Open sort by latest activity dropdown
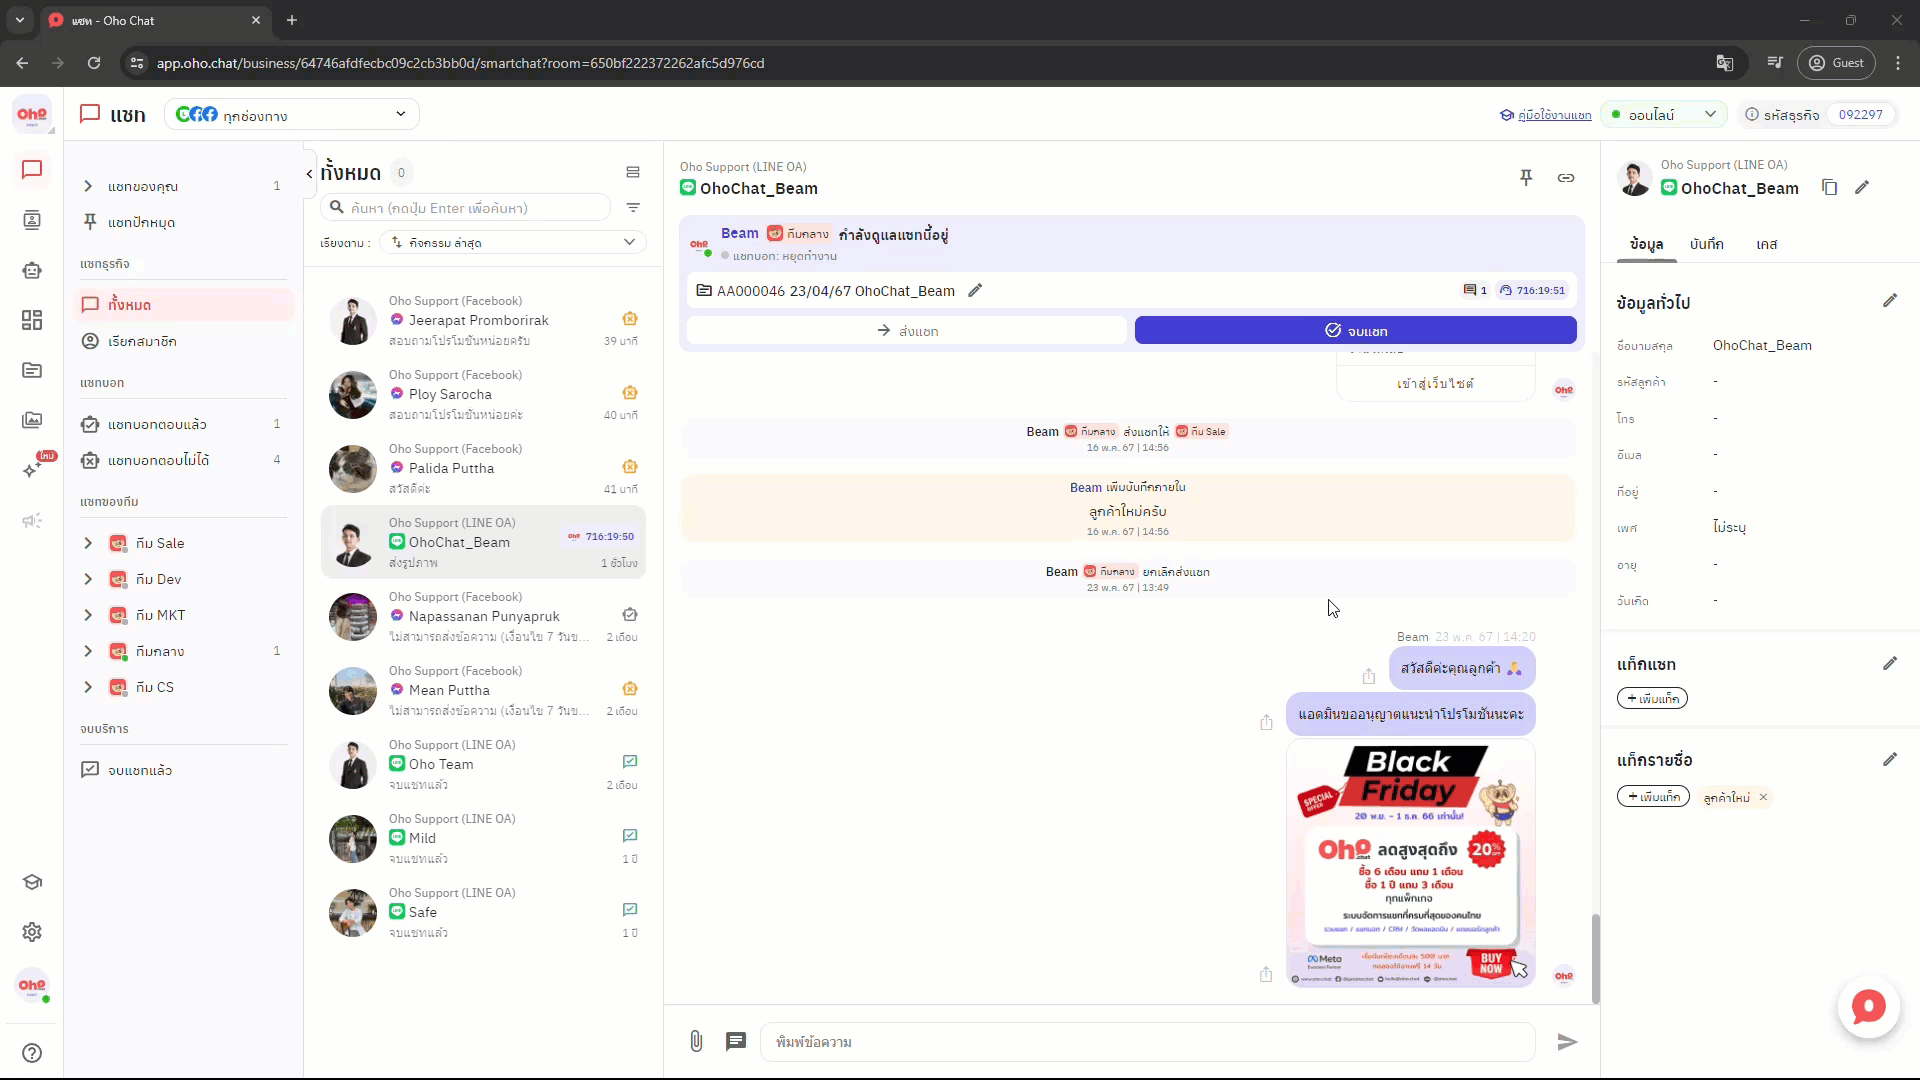The width and height of the screenshot is (1920, 1080). coord(513,242)
